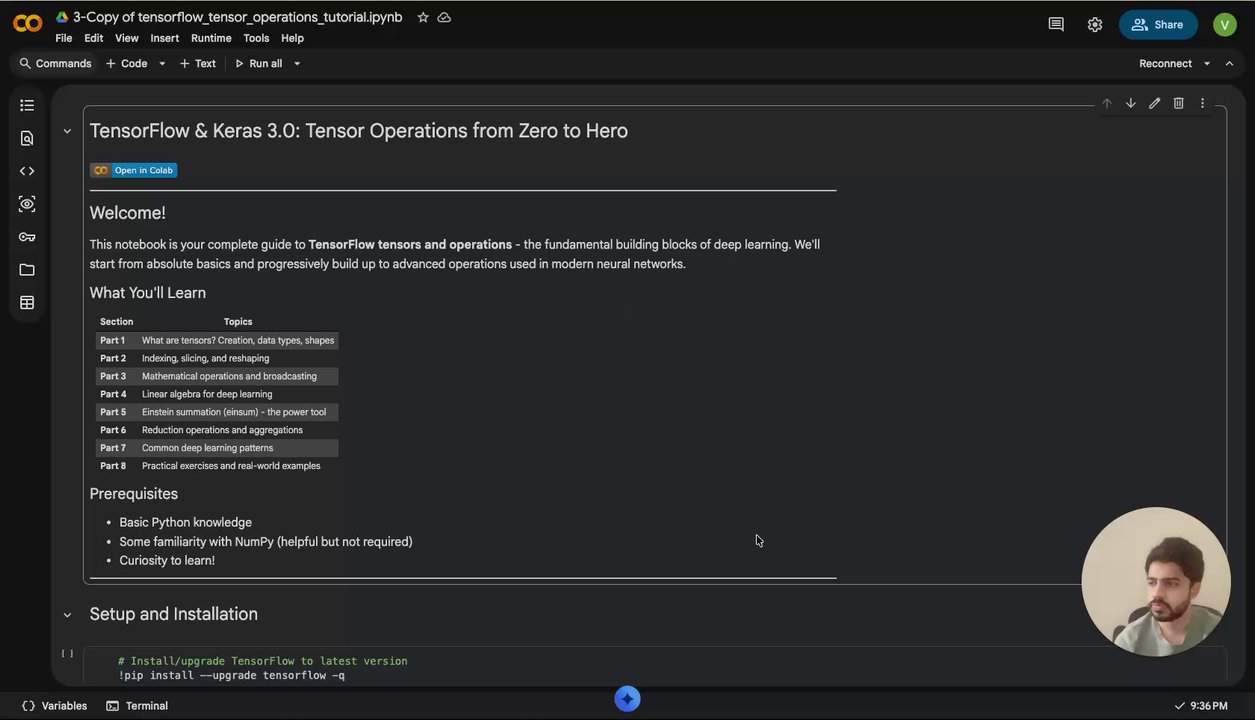
Task: Open the variable inspector eye icon
Action: click(27, 204)
